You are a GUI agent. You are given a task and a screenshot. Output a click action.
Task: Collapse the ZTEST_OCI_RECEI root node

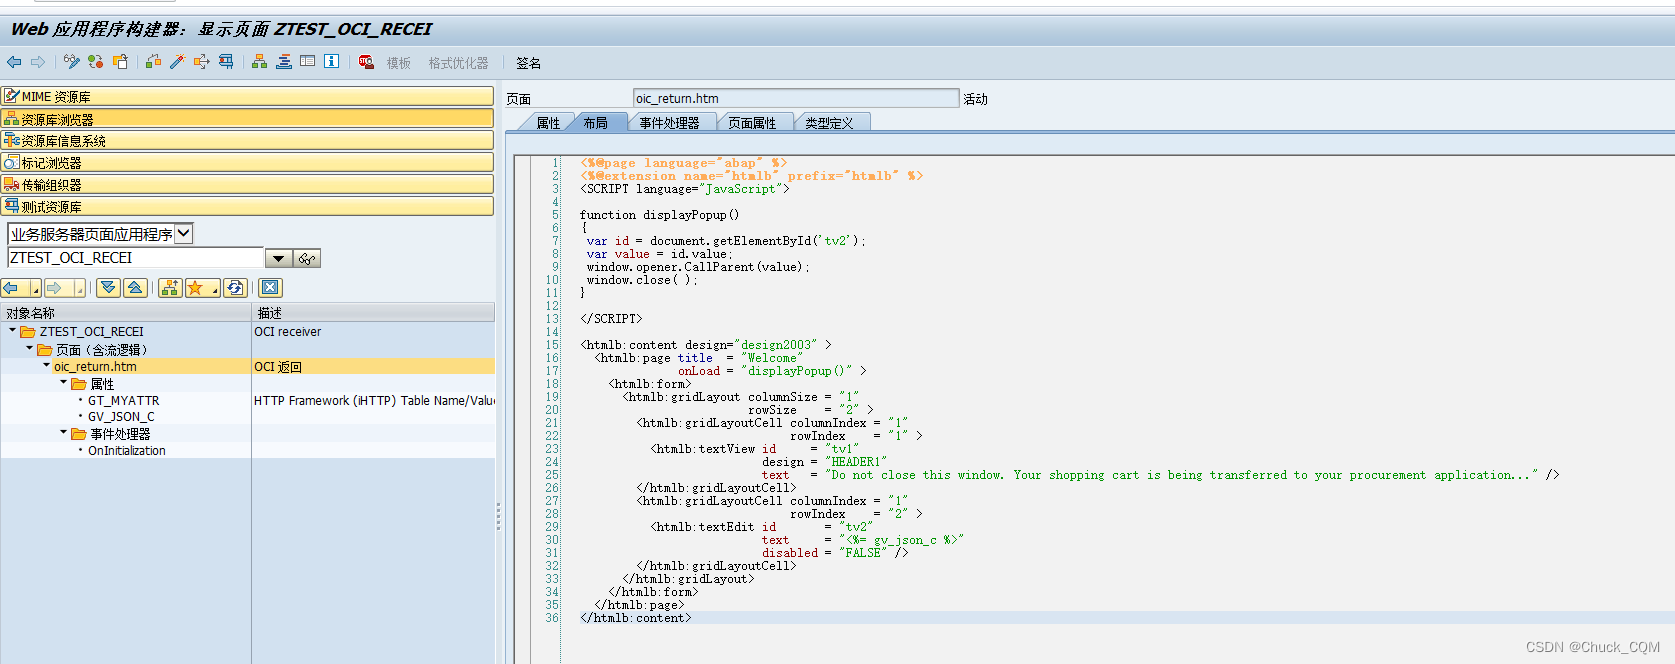click(12, 330)
